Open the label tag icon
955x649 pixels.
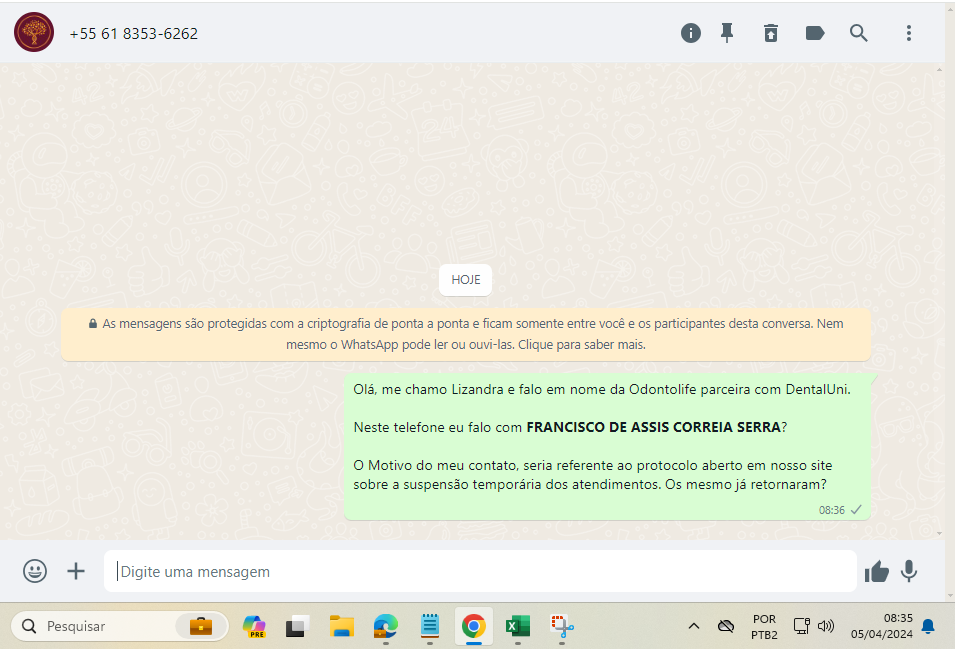point(815,33)
